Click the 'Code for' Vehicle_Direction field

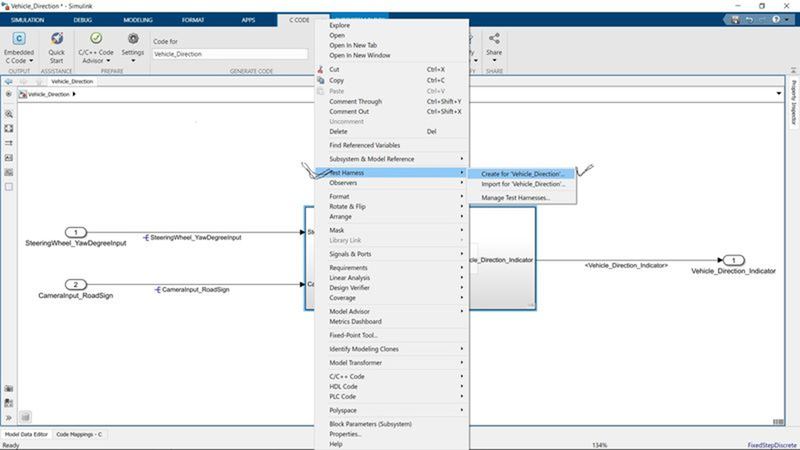click(230, 54)
